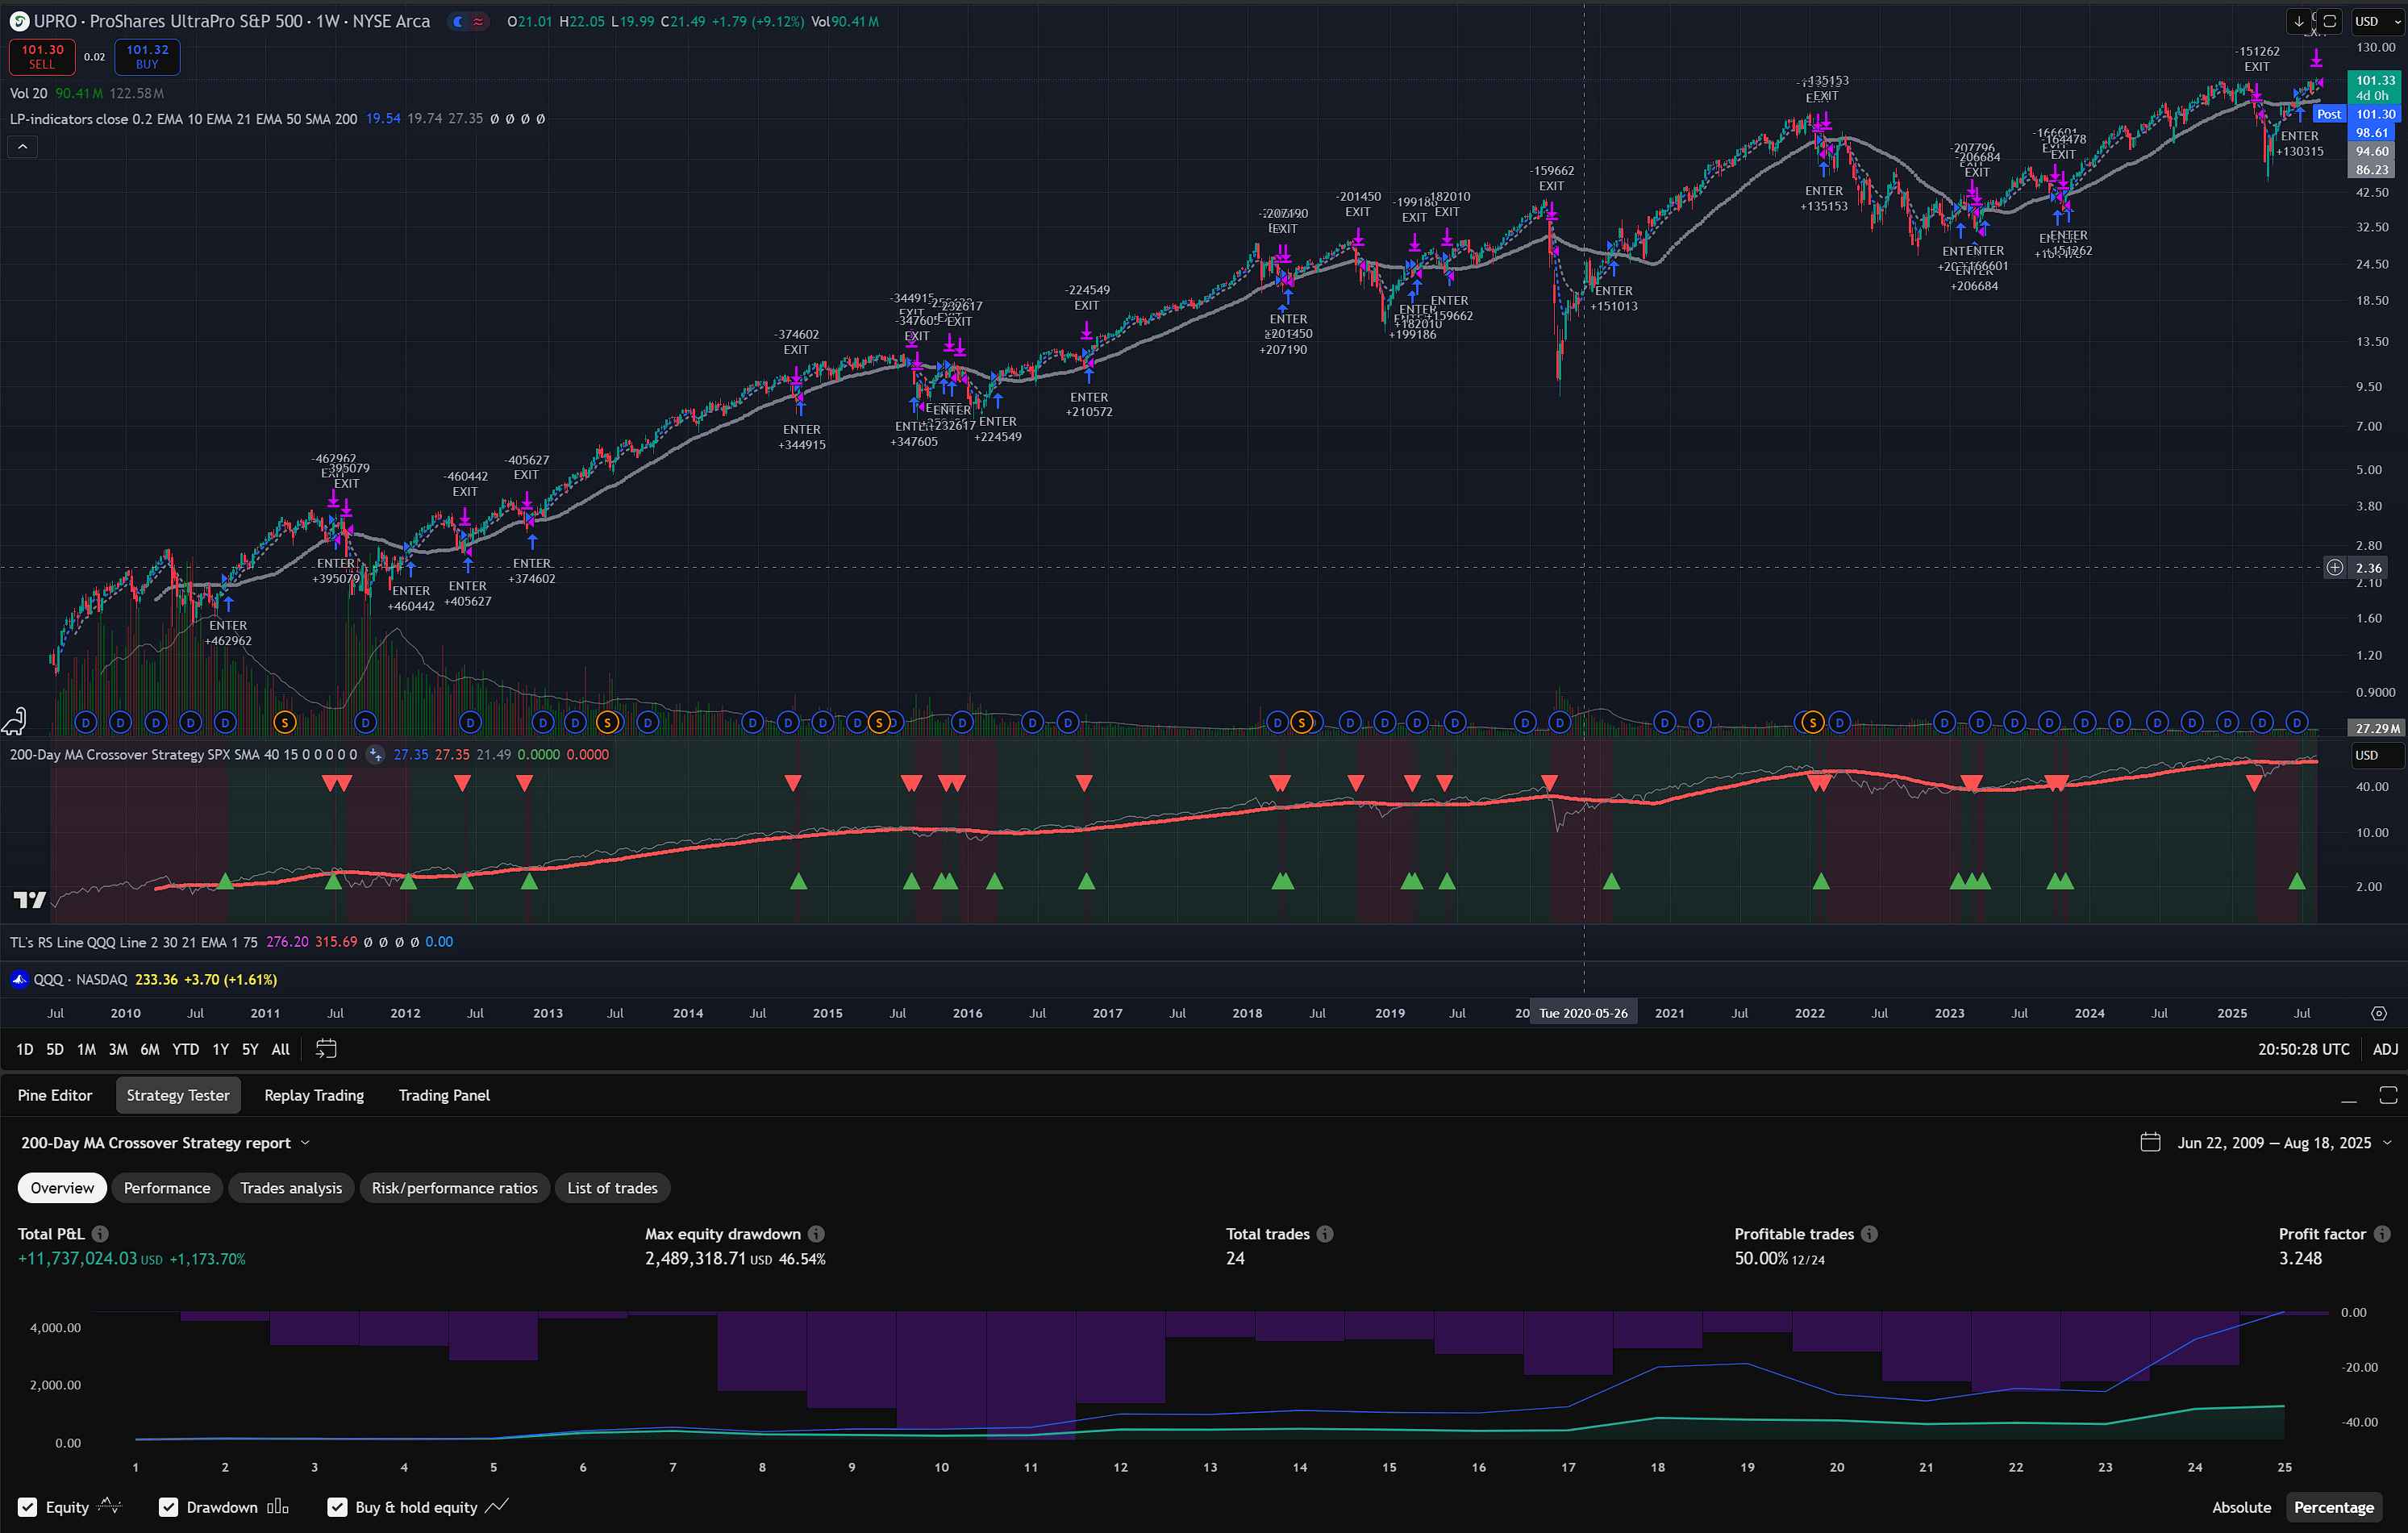Toggle the ADJ adjusted data button
This screenshot has width=2408, height=1533.
point(2385,1049)
